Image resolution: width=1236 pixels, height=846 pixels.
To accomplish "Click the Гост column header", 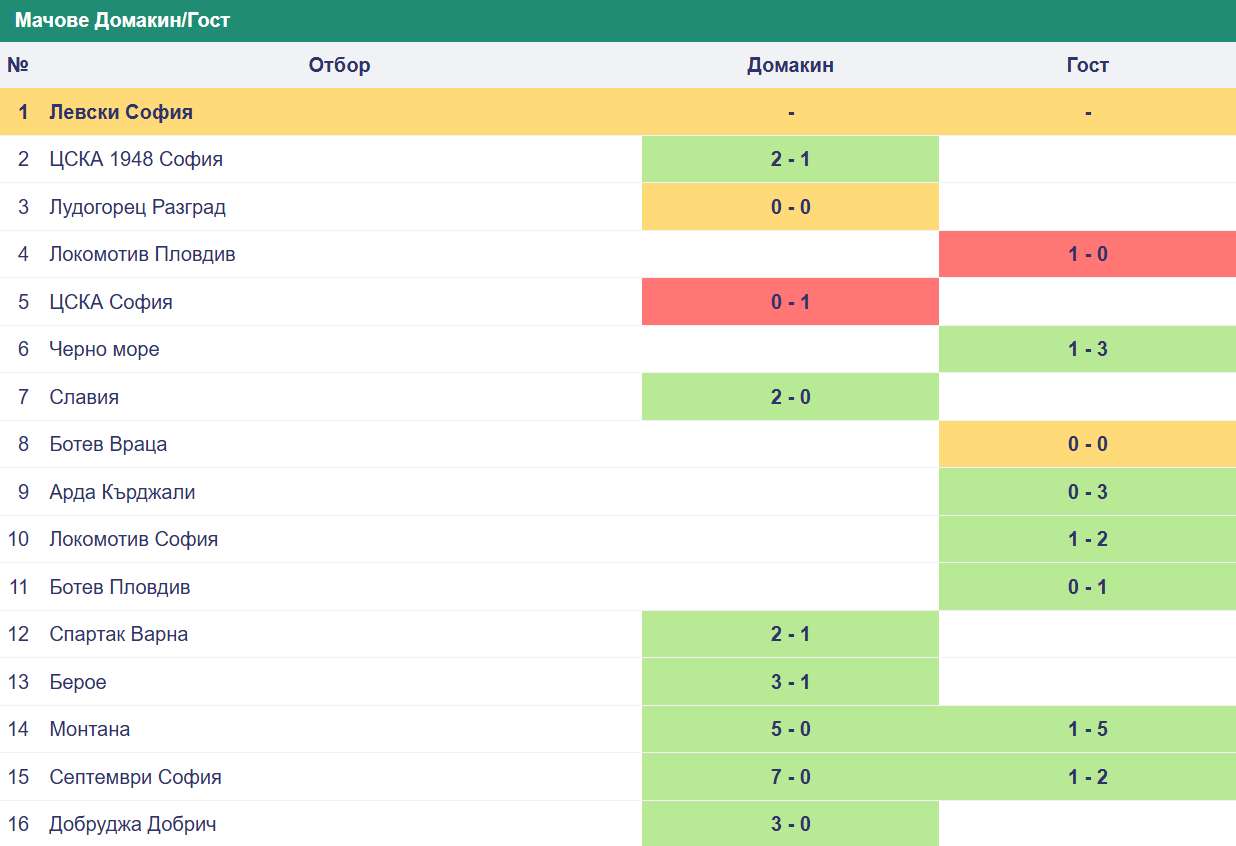I will tap(1088, 65).
